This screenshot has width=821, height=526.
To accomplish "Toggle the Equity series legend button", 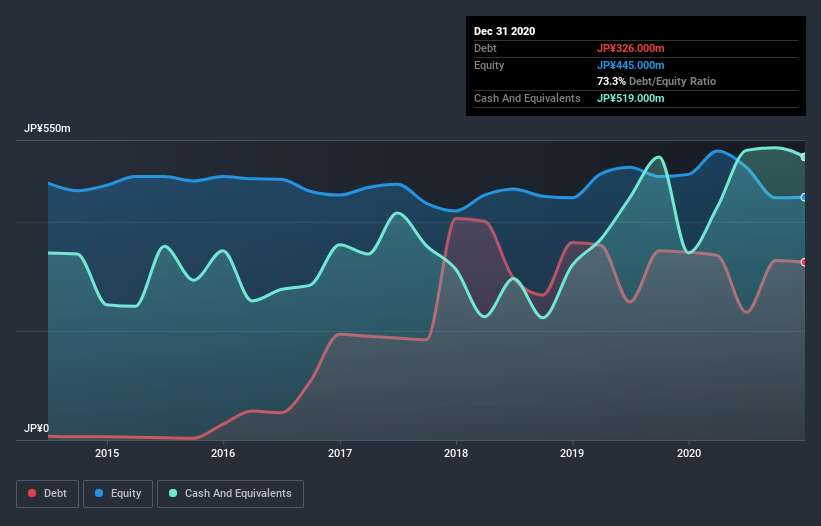I will click(118, 494).
